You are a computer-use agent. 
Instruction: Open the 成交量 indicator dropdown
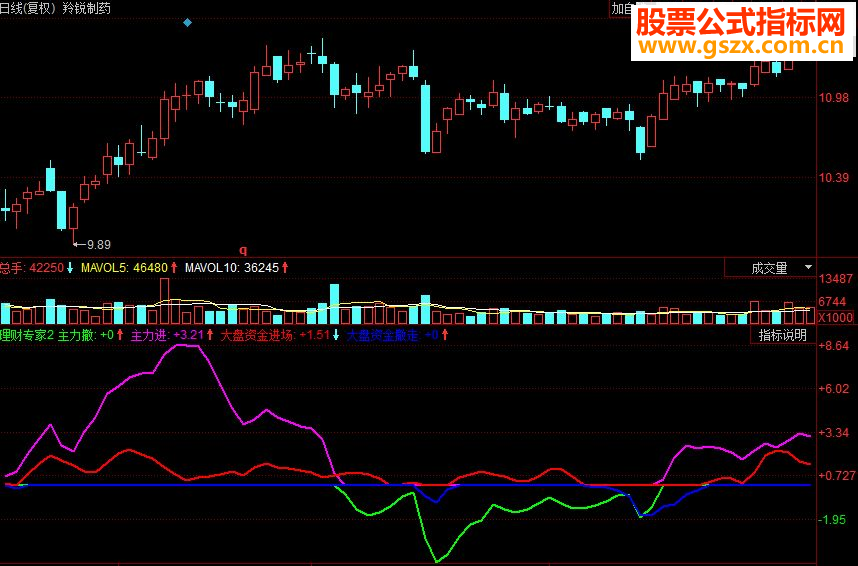pyautogui.click(x=770, y=268)
